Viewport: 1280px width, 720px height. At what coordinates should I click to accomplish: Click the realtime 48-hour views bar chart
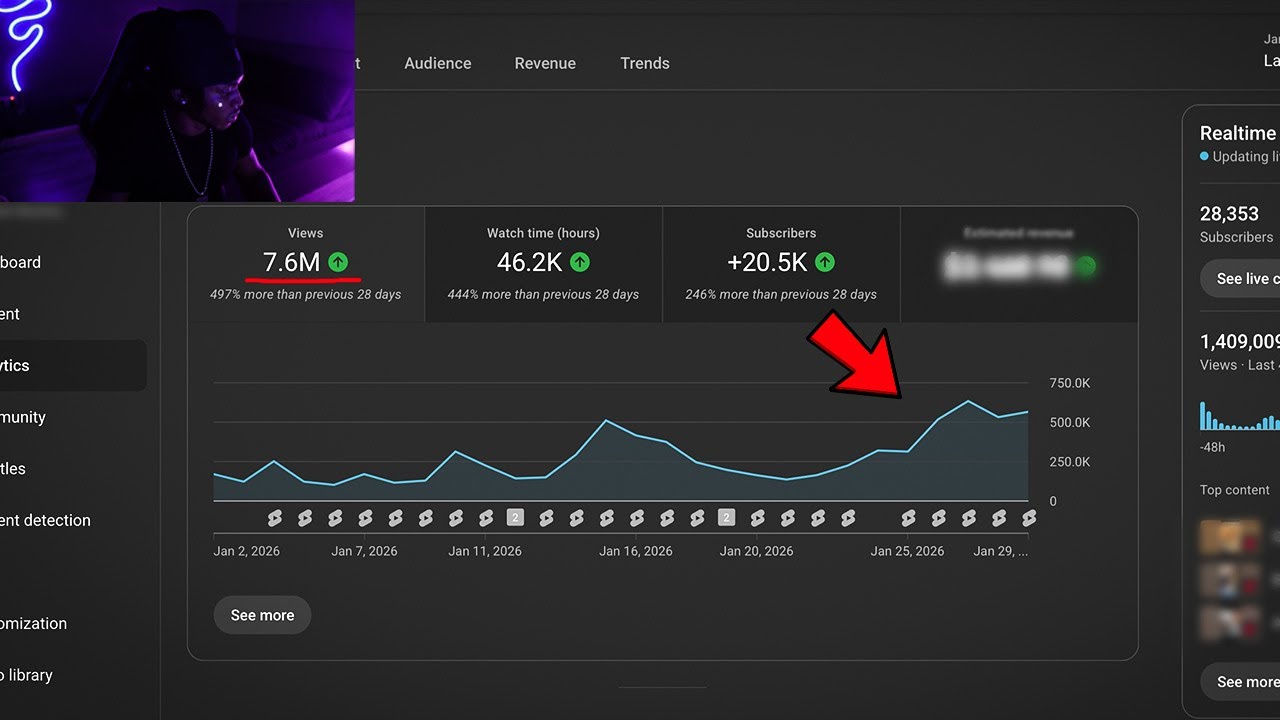[x=1239, y=414]
